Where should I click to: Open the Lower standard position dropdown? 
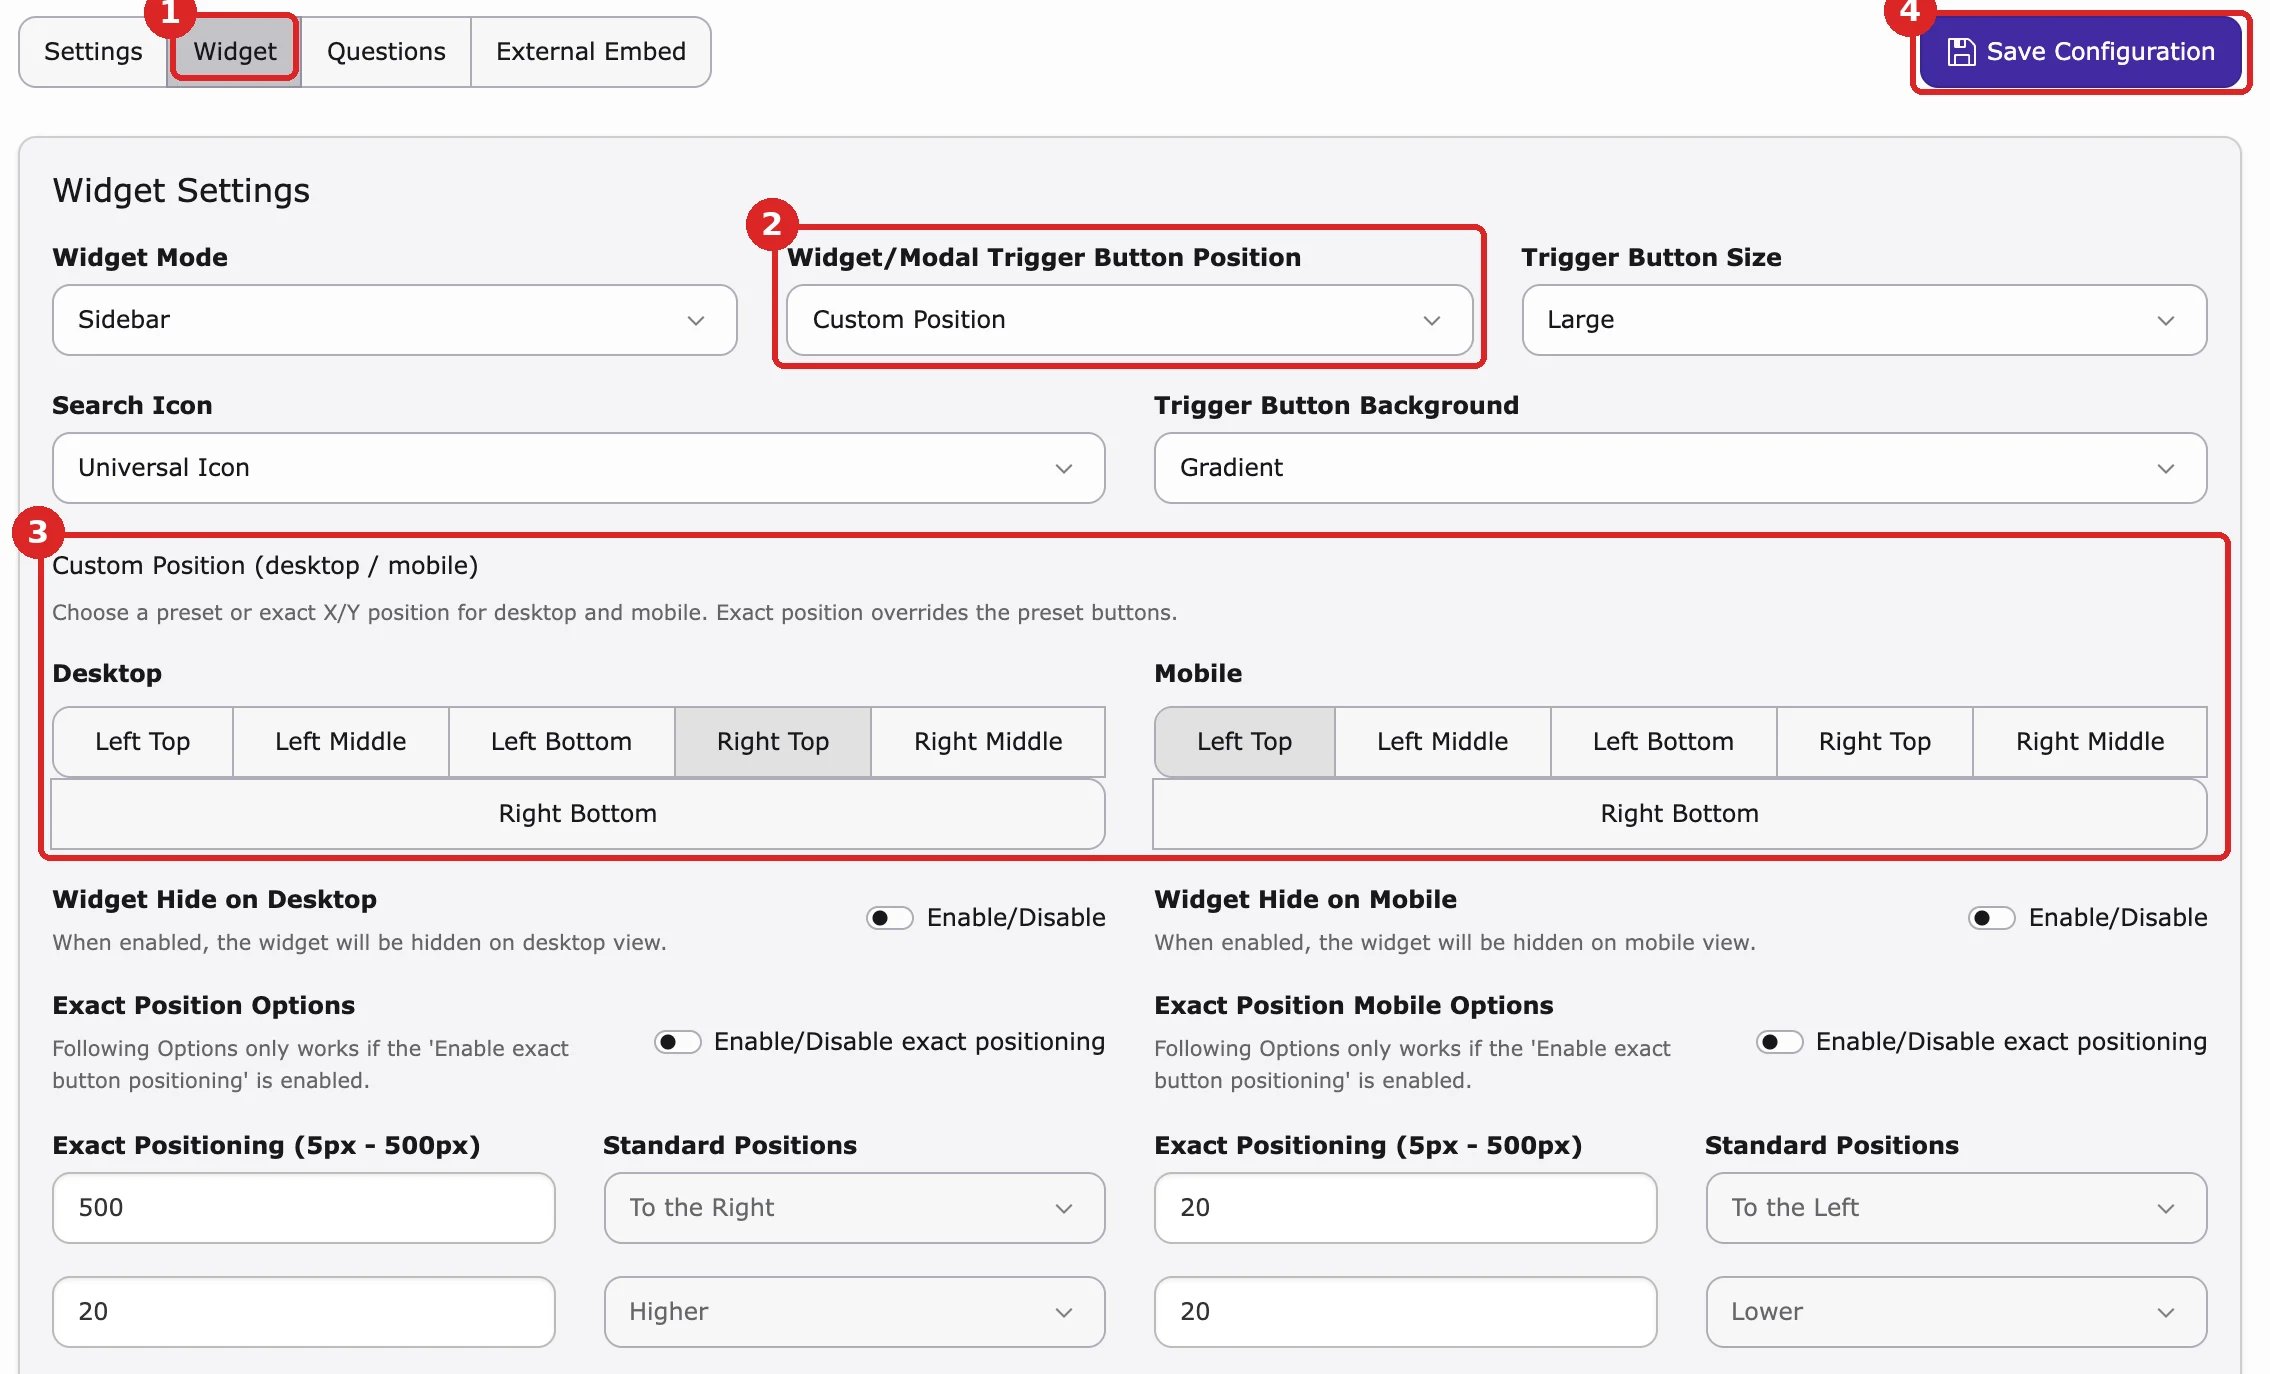[1957, 1312]
